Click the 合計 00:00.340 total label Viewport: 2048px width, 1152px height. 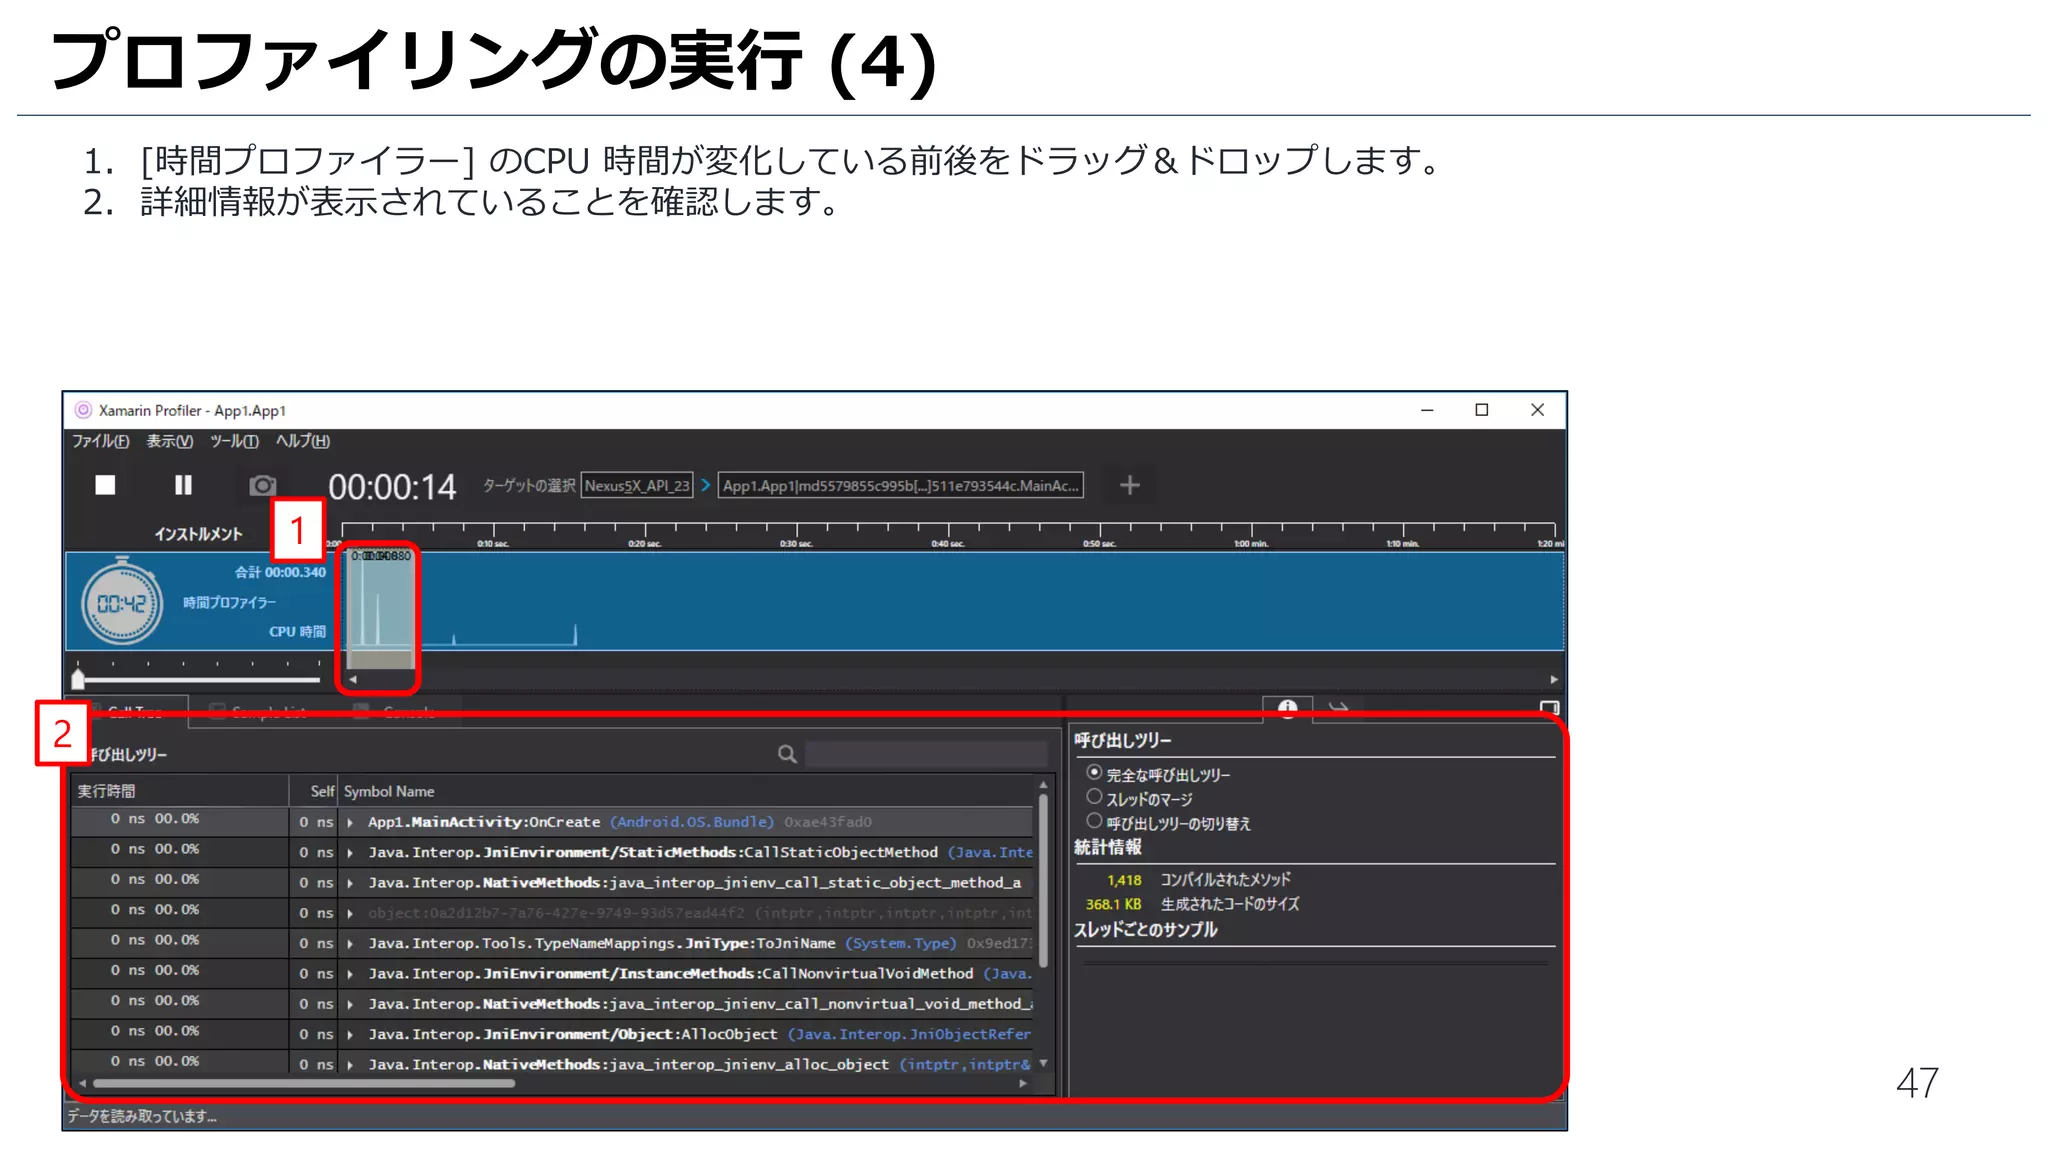coord(280,572)
